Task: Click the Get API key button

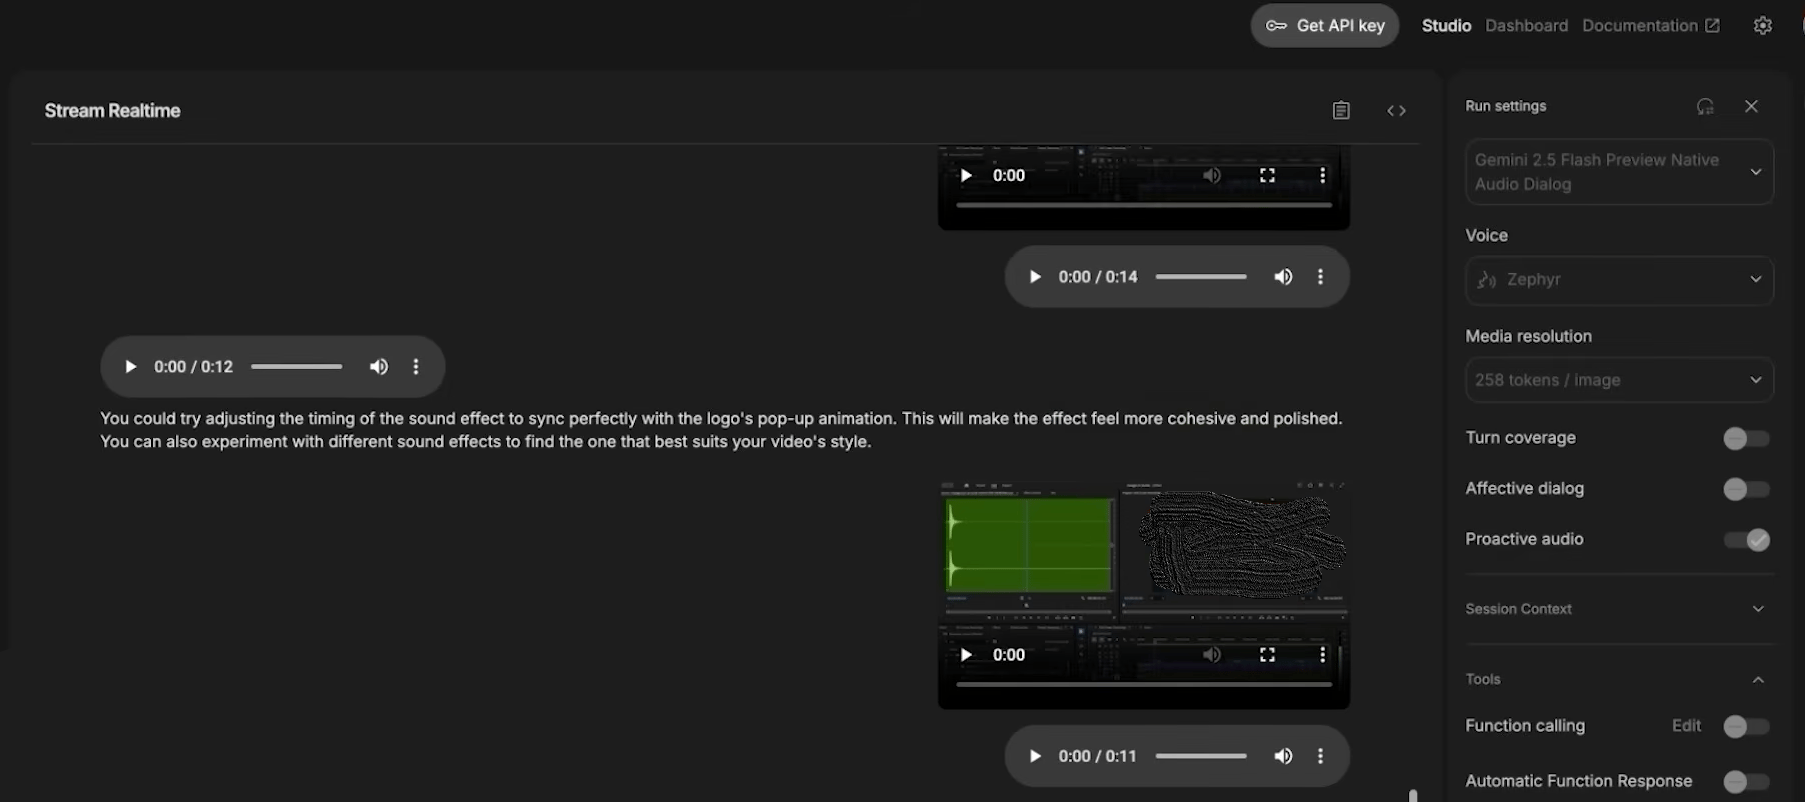Action: (x=1324, y=26)
